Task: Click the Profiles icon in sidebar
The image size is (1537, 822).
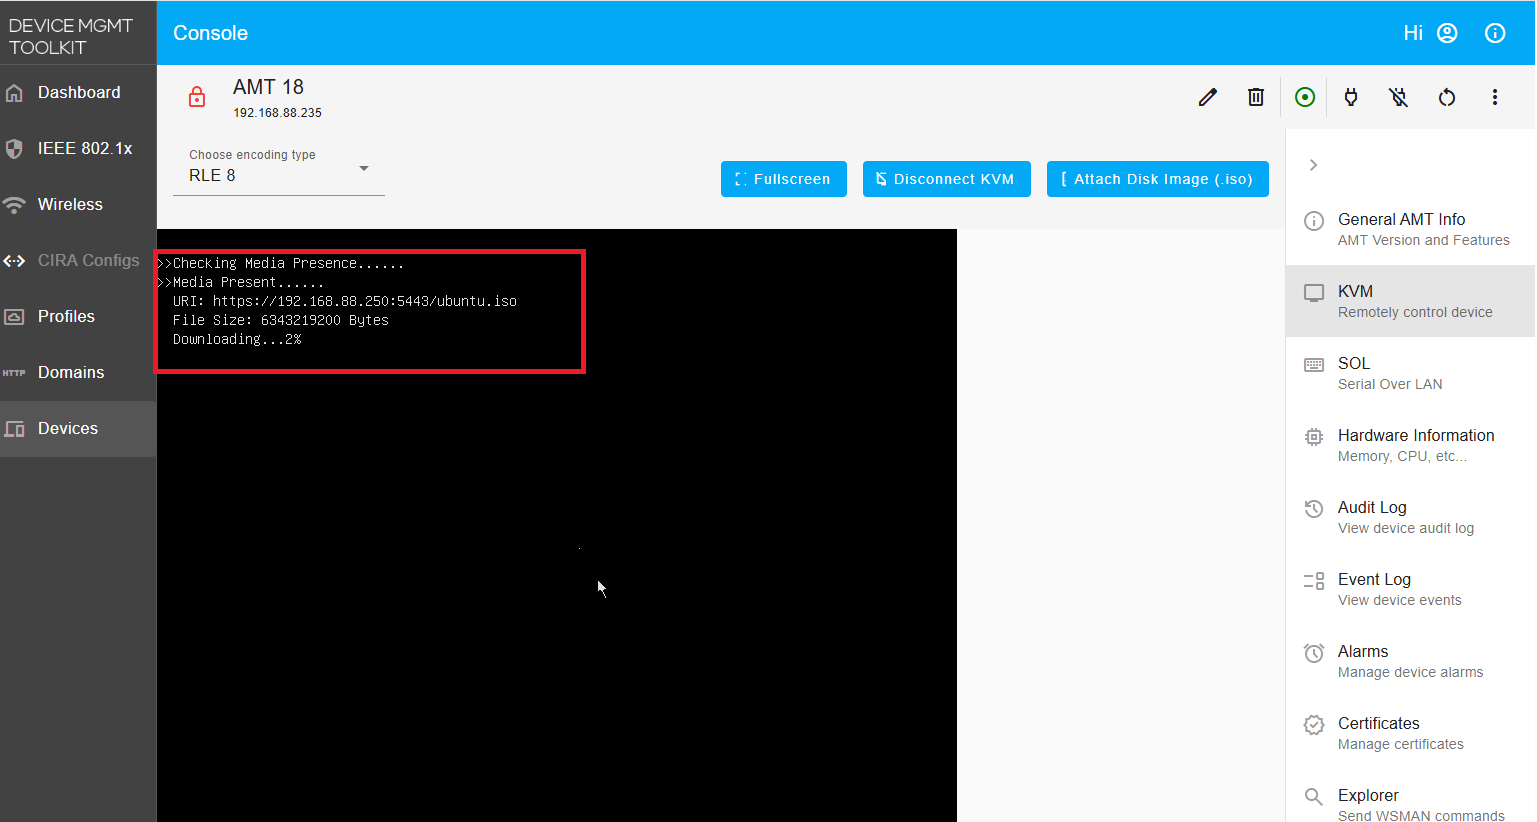Action: point(14,317)
